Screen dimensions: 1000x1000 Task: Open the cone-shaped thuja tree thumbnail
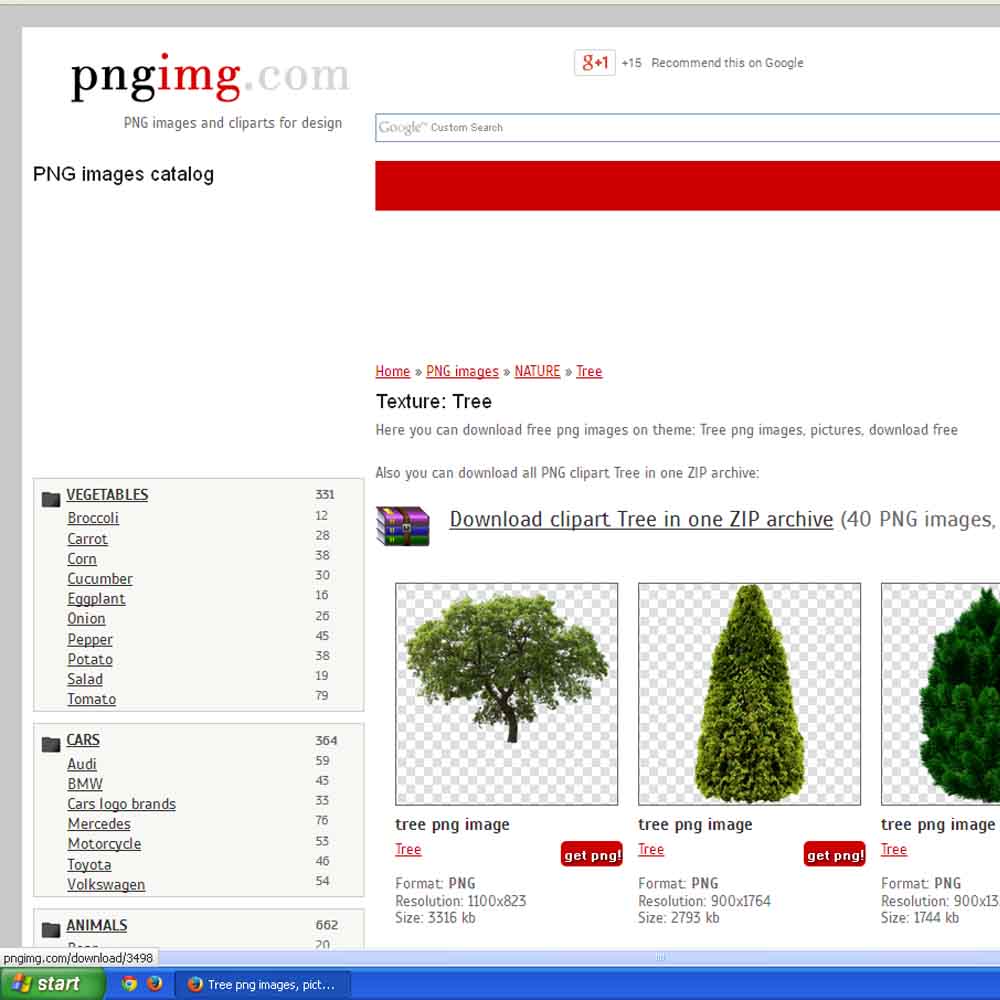pos(749,694)
